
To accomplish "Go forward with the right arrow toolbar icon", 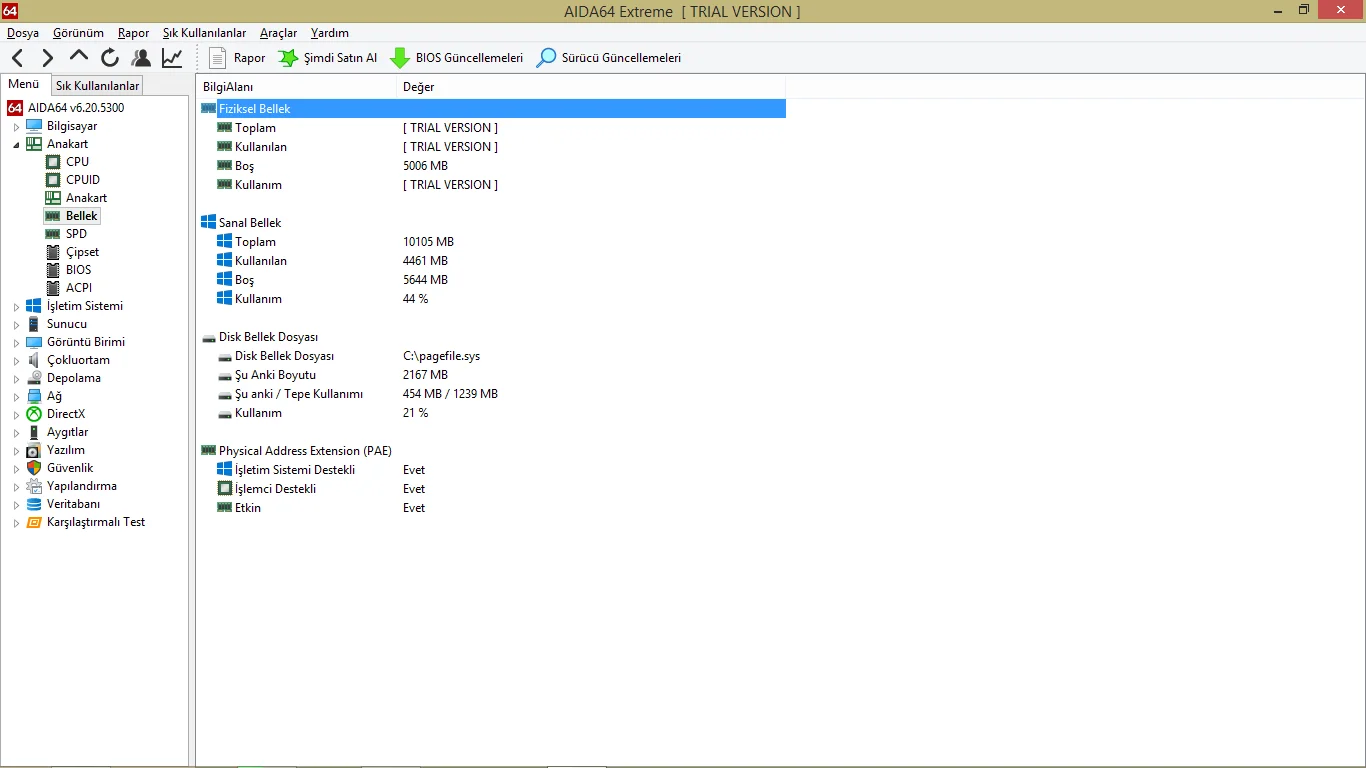I will (x=48, y=58).
